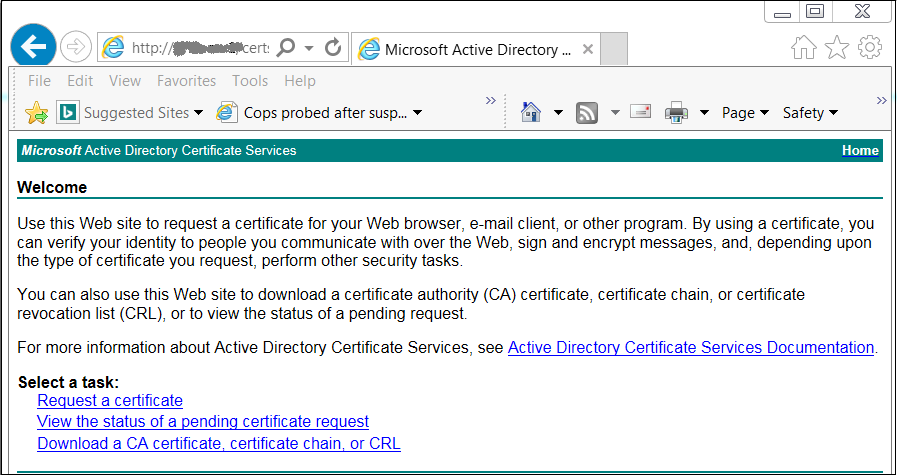Click the Bing Suggested Sites icon

[67, 113]
